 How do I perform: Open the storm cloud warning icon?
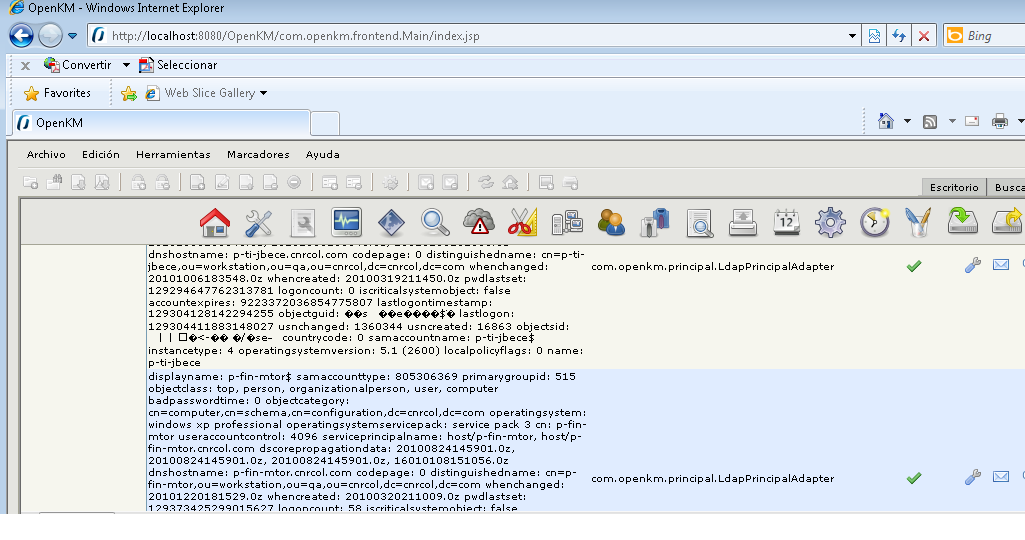pyautogui.click(x=479, y=222)
